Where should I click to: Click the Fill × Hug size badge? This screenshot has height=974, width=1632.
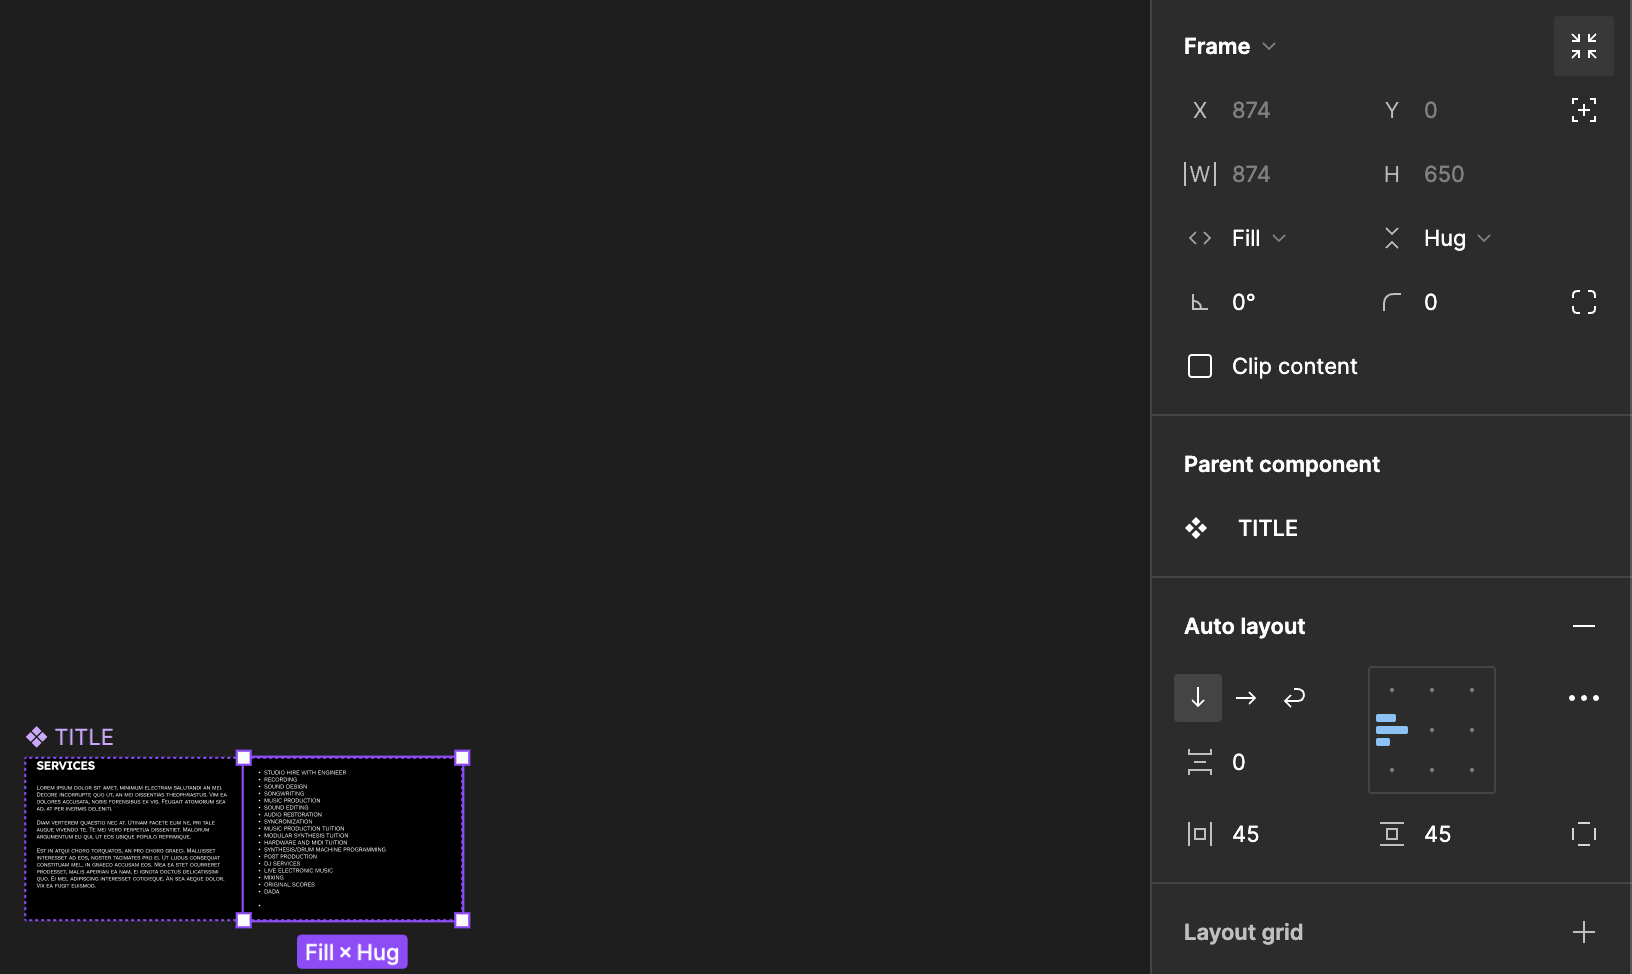[352, 952]
